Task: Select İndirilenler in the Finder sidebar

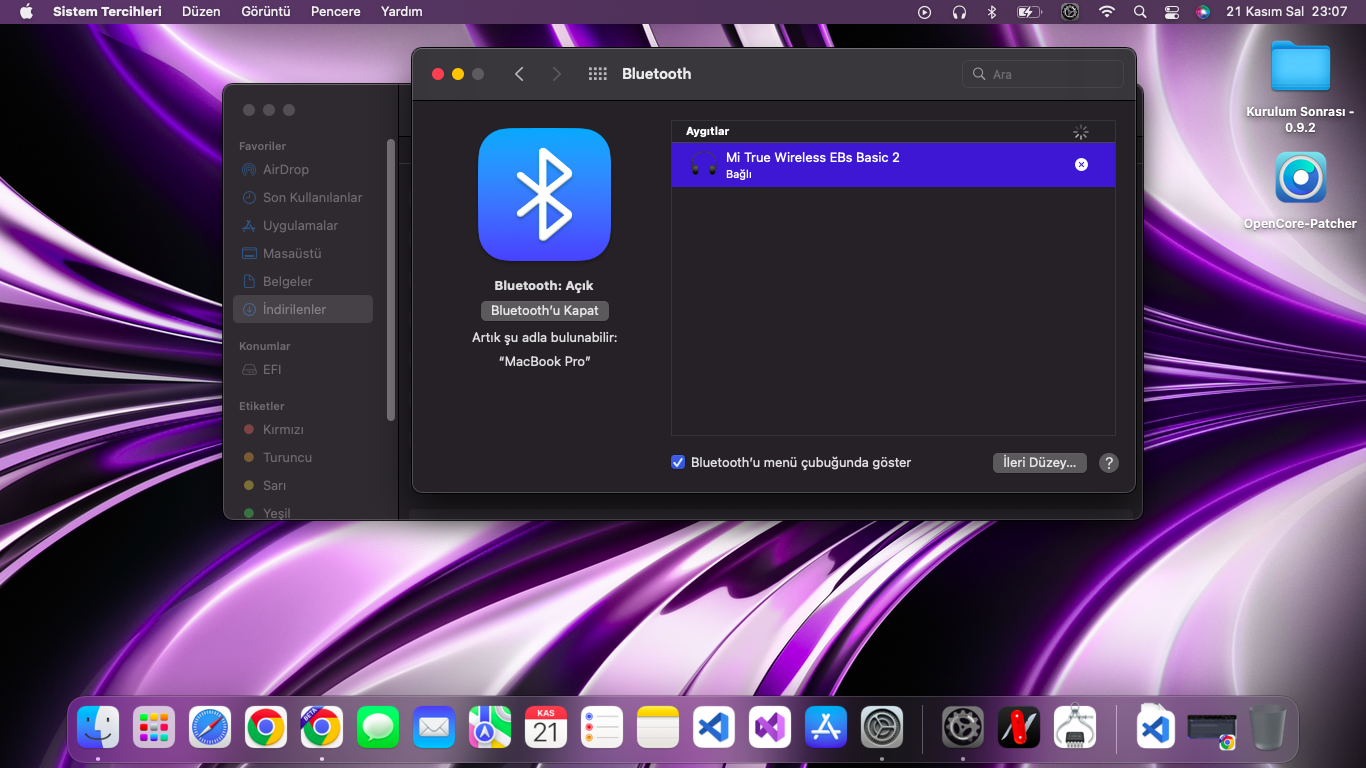Action: pos(294,310)
